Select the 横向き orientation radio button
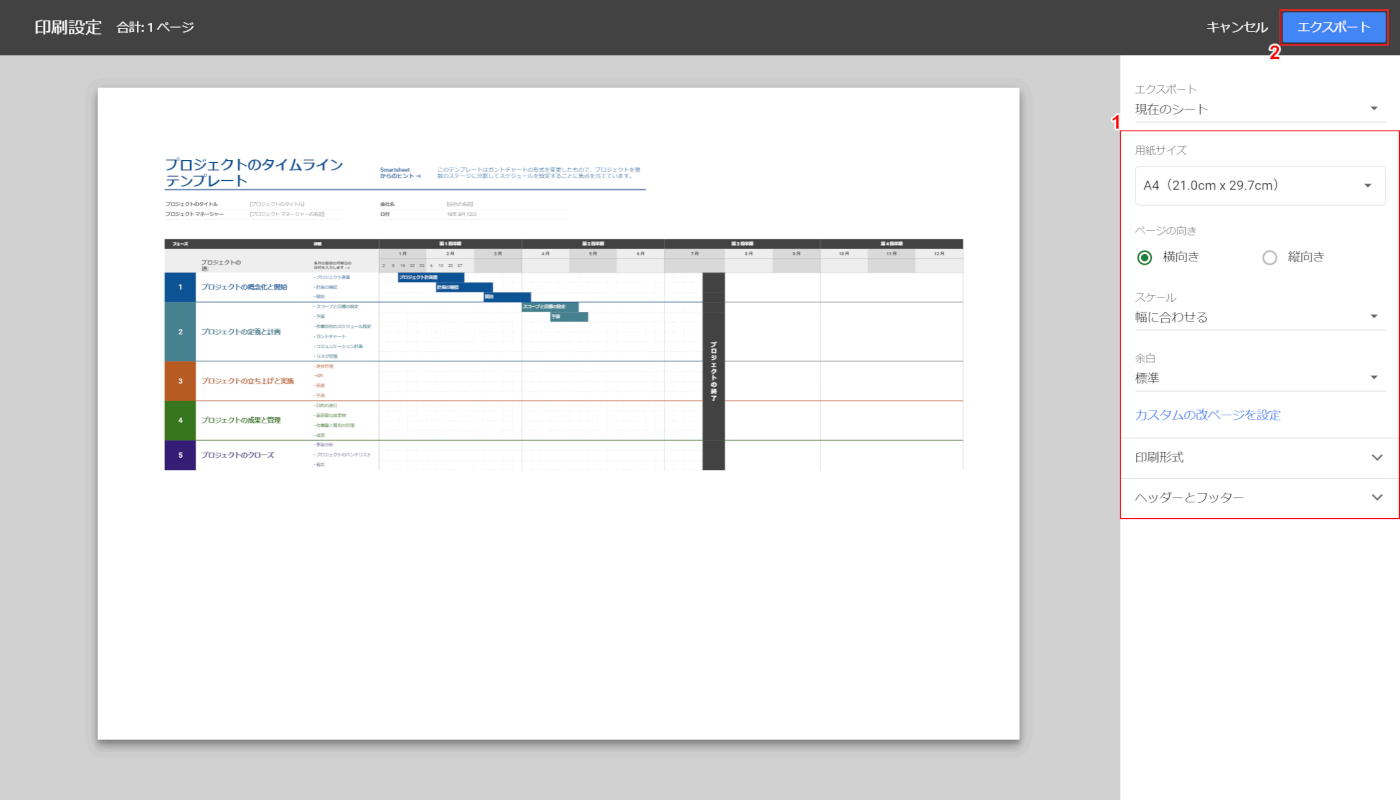This screenshot has height=800, width=1400. pyautogui.click(x=1145, y=257)
